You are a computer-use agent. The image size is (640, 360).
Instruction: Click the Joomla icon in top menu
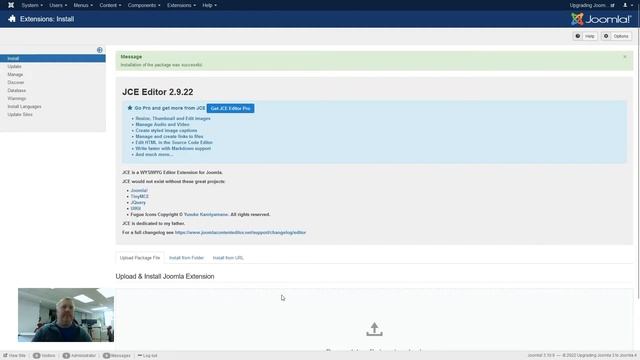pos(11,5)
